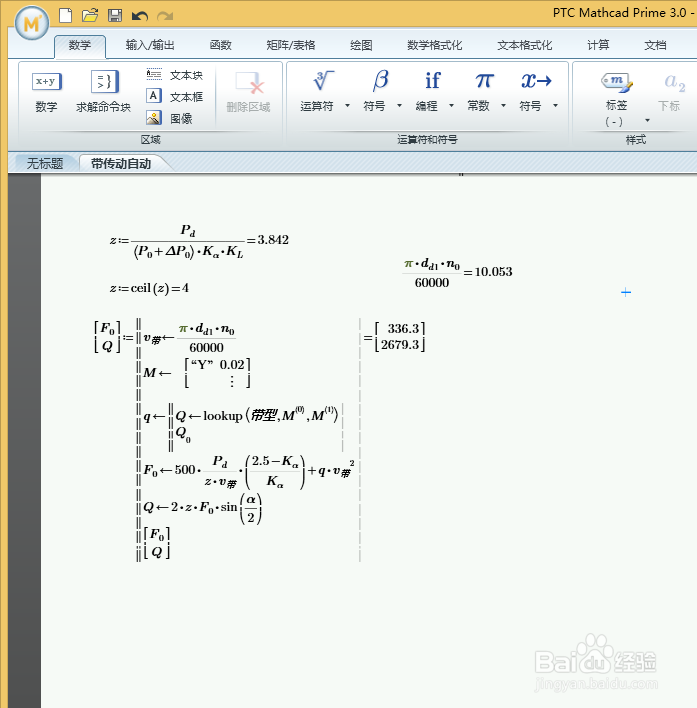Open the operators (运算符) root icon
Screen dimensions: 697x708
(x=323, y=81)
